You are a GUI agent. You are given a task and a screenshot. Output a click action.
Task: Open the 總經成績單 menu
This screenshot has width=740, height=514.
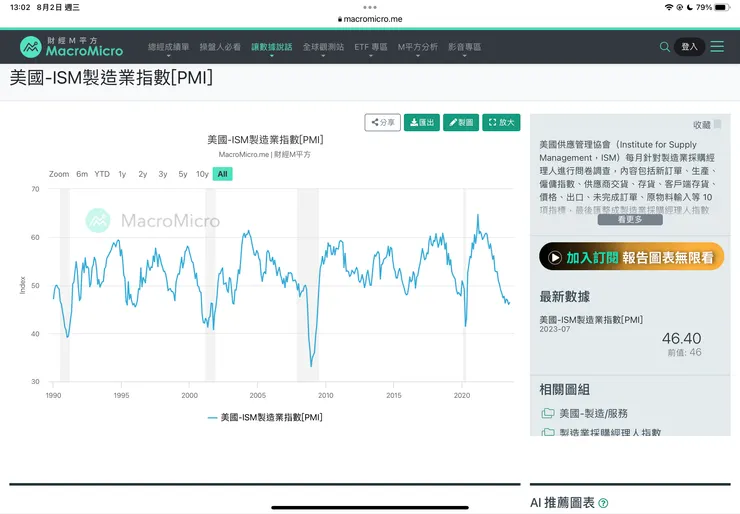pyautogui.click(x=168, y=47)
